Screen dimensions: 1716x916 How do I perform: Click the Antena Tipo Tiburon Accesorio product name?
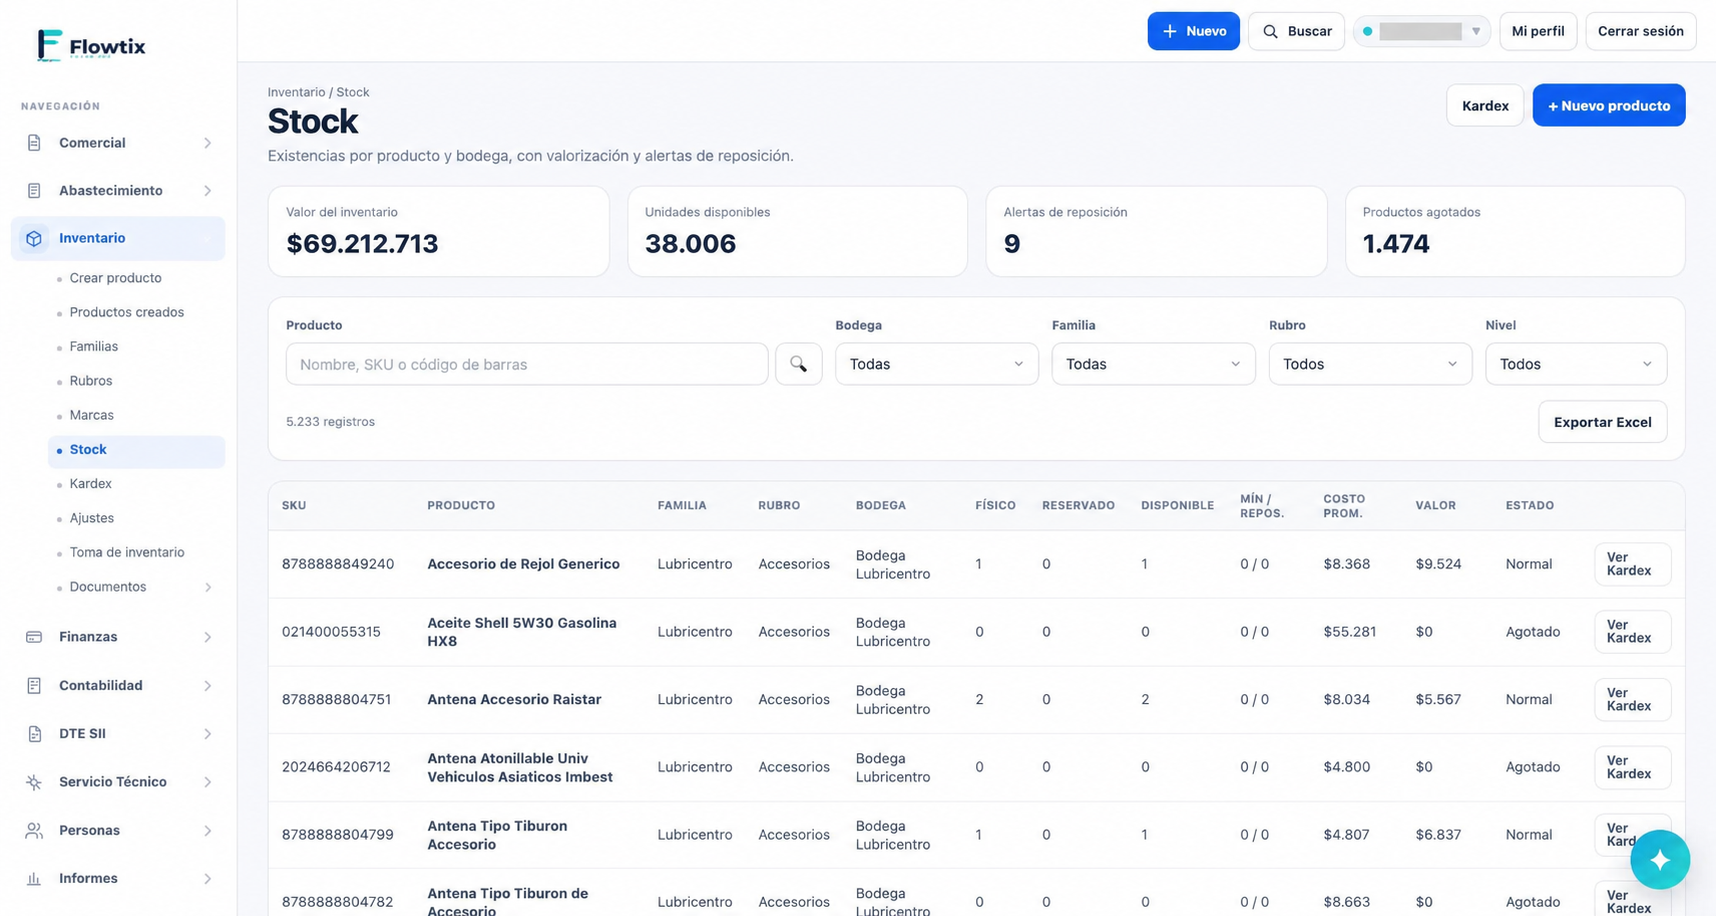(x=497, y=835)
